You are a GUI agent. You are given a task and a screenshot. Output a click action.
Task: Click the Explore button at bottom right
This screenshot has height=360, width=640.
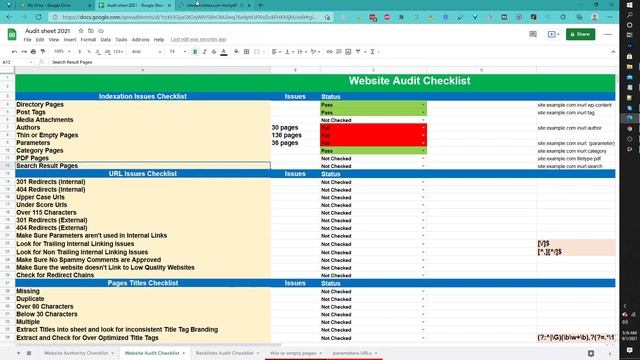[x=591, y=353]
